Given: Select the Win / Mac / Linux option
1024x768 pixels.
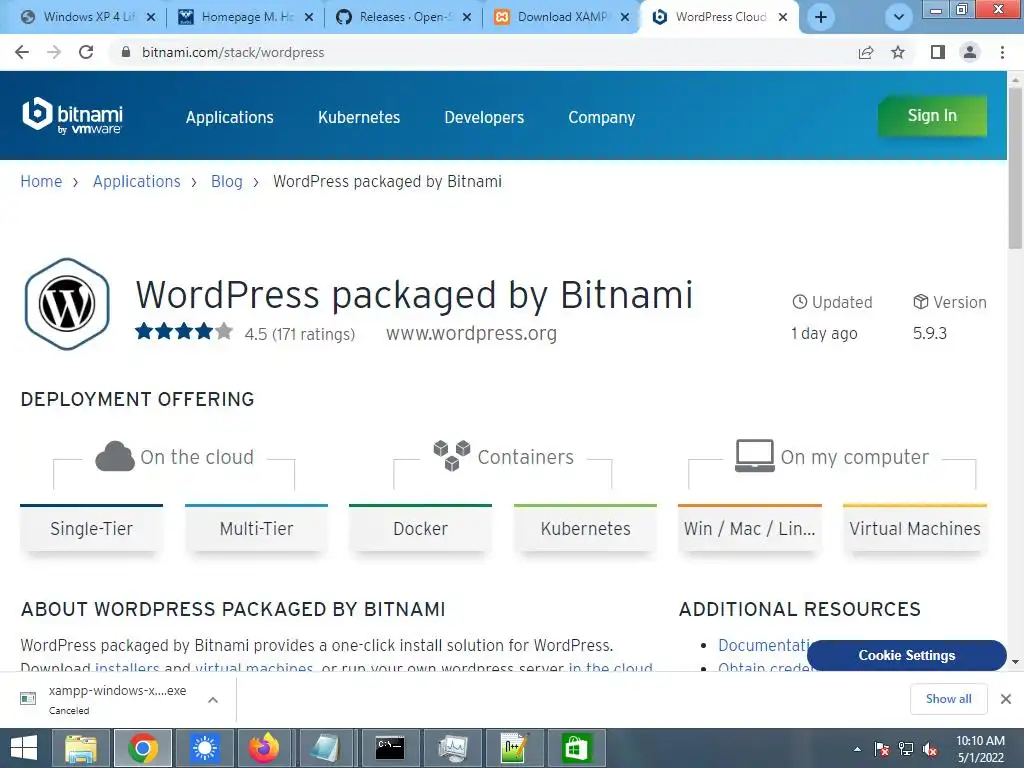Looking at the screenshot, I should pos(750,528).
